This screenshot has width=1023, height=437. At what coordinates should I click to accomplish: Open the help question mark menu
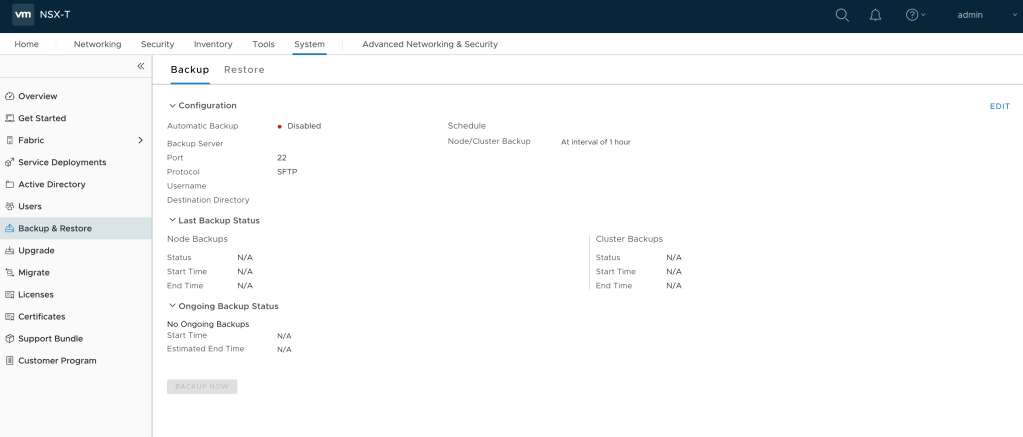[913, 15]
